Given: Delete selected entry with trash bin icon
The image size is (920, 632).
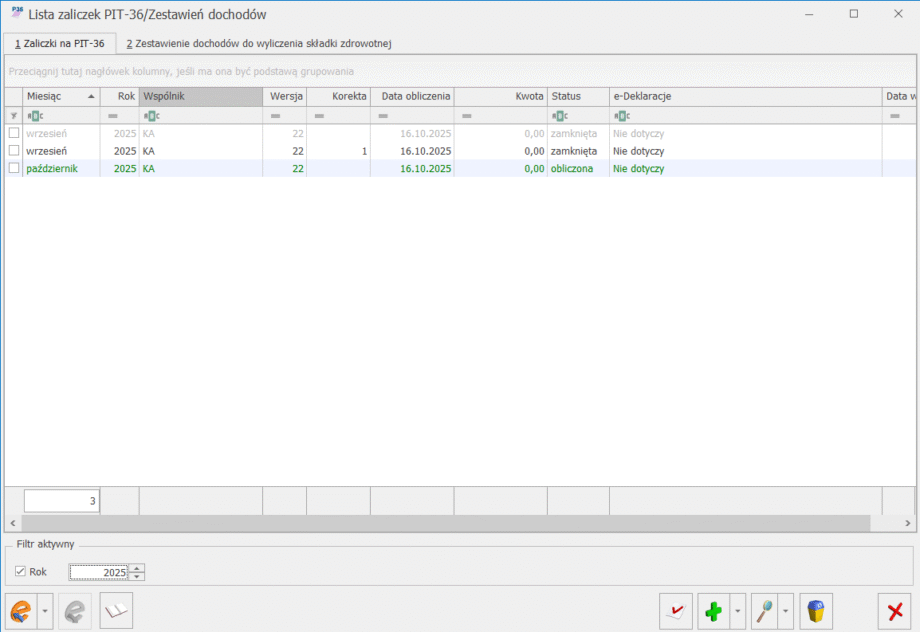Looking at the screenshot, I should pyautogui.click(x=816, y=610).
